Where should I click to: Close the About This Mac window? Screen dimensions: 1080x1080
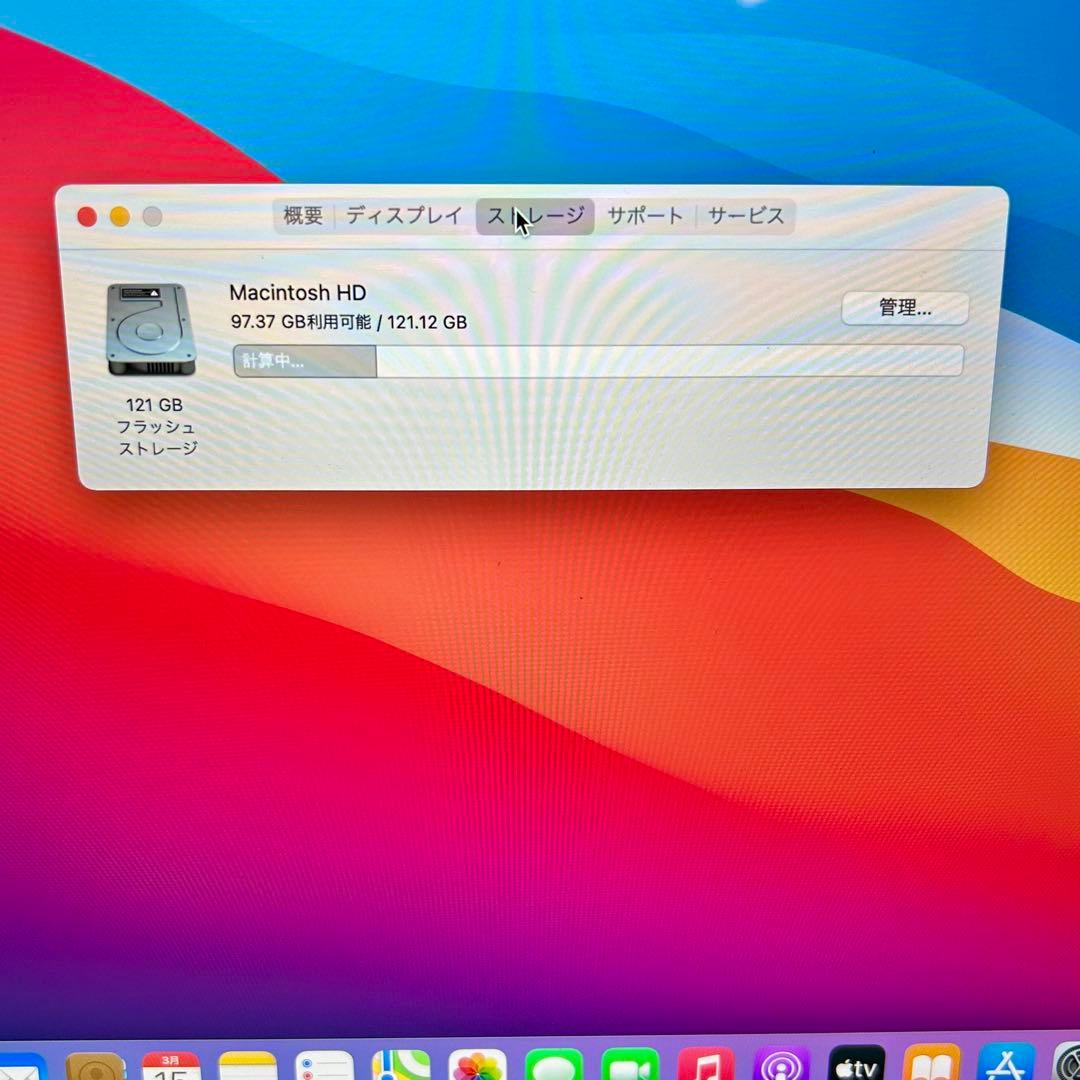click(87, 217)
